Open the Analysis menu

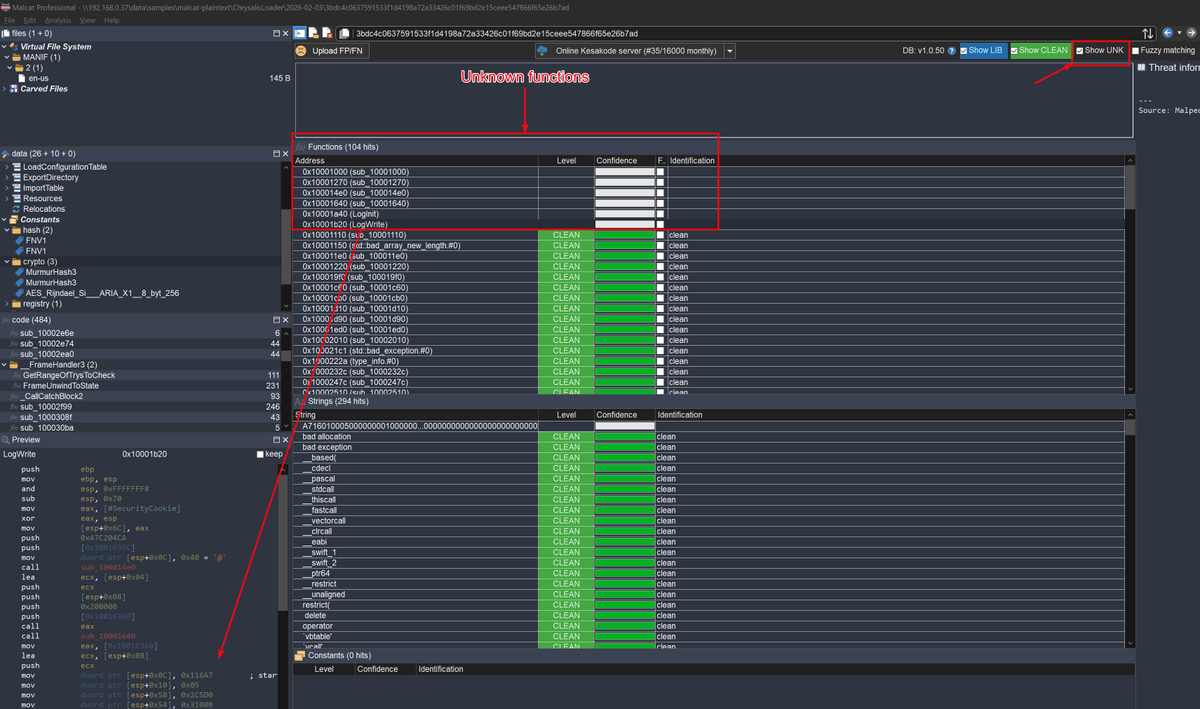tap(58, 20)
